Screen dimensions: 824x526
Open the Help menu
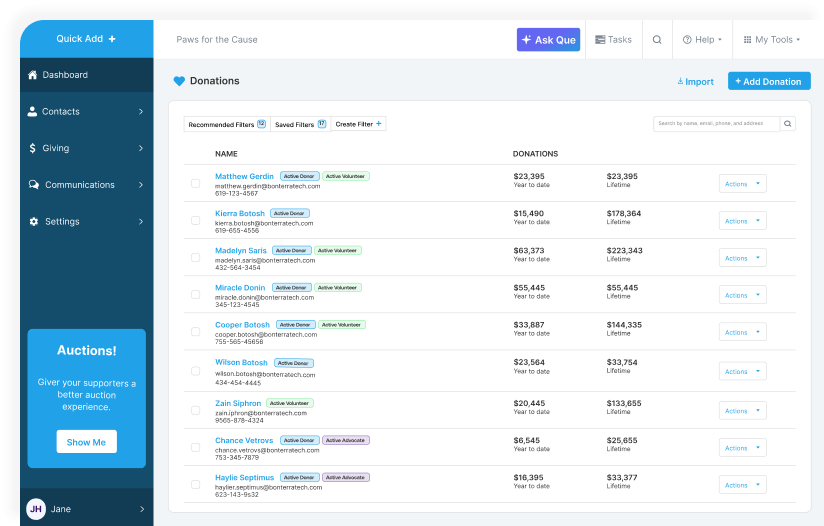[x=703, y=39]
